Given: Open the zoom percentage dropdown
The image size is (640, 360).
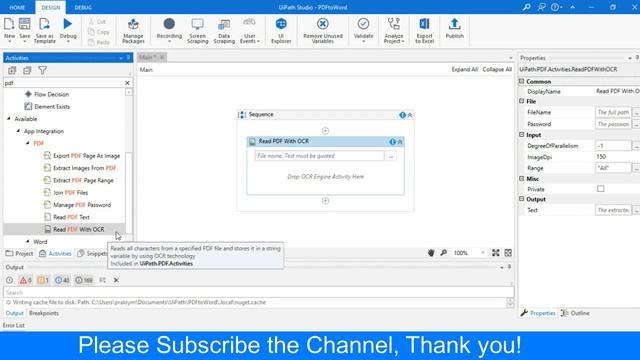Looking at the screenshot, I should (x=483, y=253).
